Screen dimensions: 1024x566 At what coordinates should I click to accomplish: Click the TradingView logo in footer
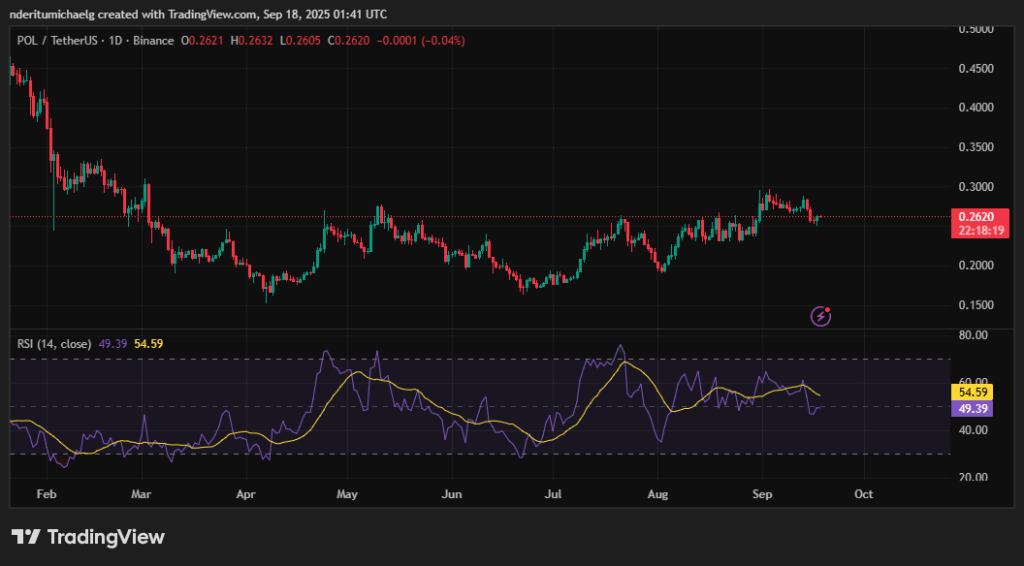87,537
